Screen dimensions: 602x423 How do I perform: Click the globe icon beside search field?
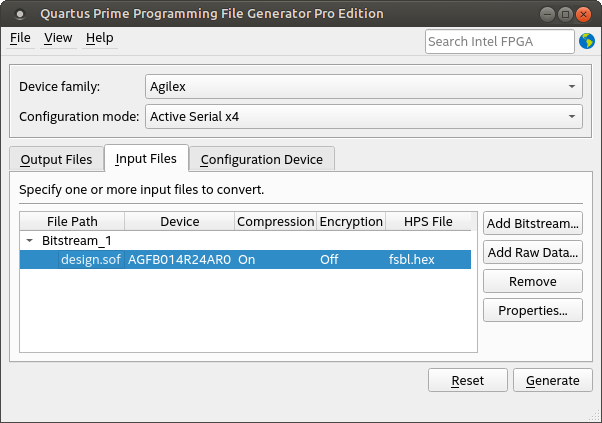pos(589,41)
